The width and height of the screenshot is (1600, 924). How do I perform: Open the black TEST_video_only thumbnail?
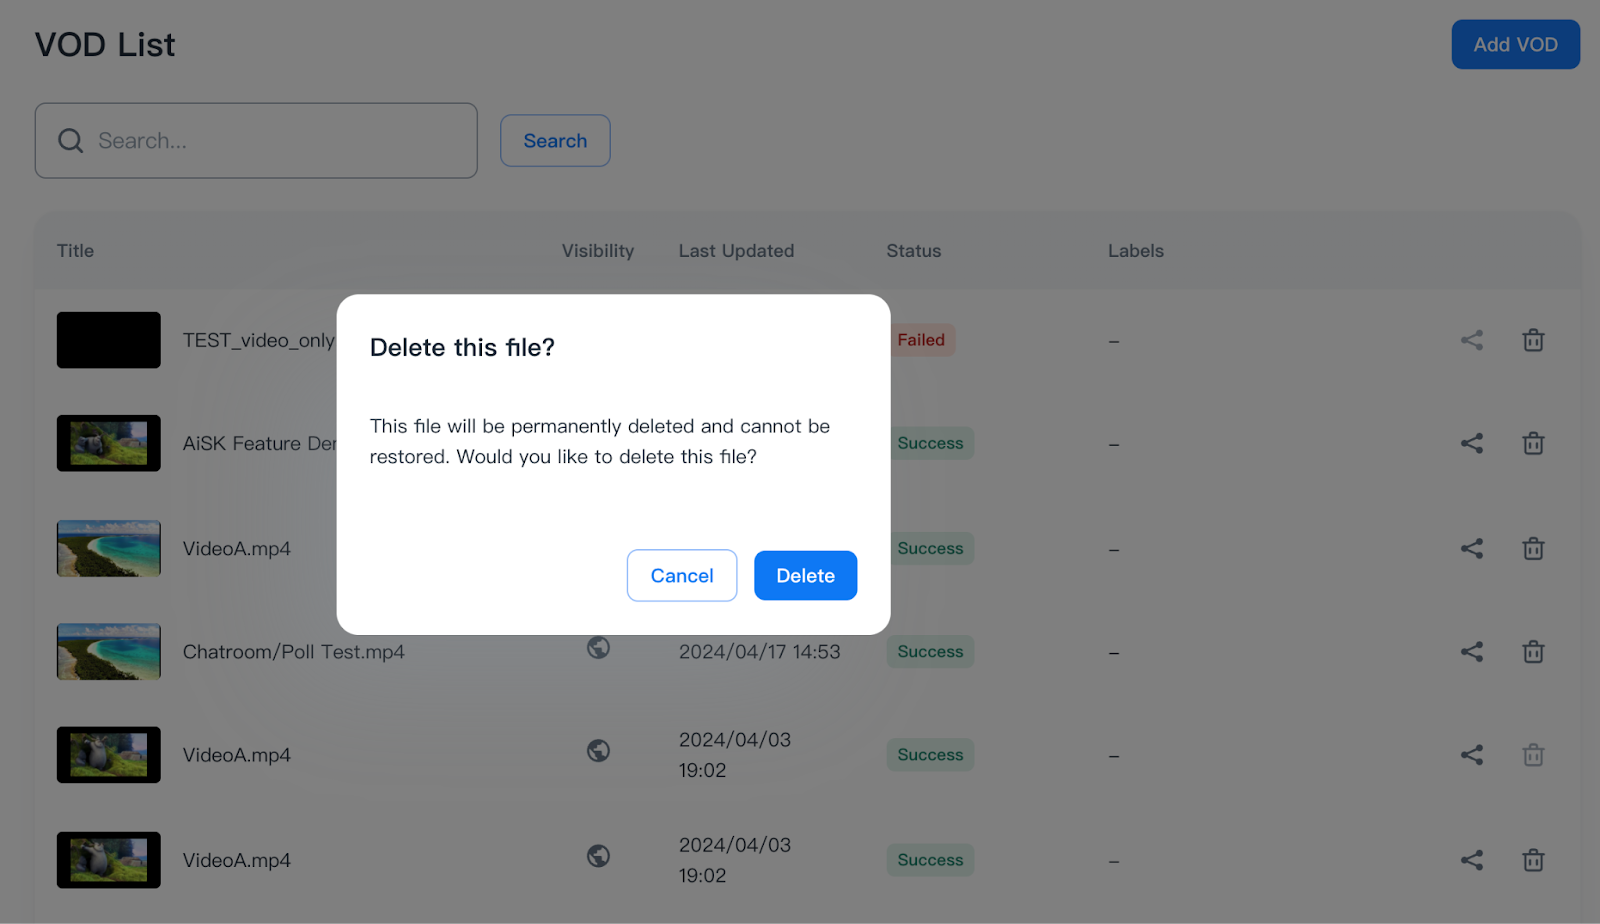click(109, 340)
